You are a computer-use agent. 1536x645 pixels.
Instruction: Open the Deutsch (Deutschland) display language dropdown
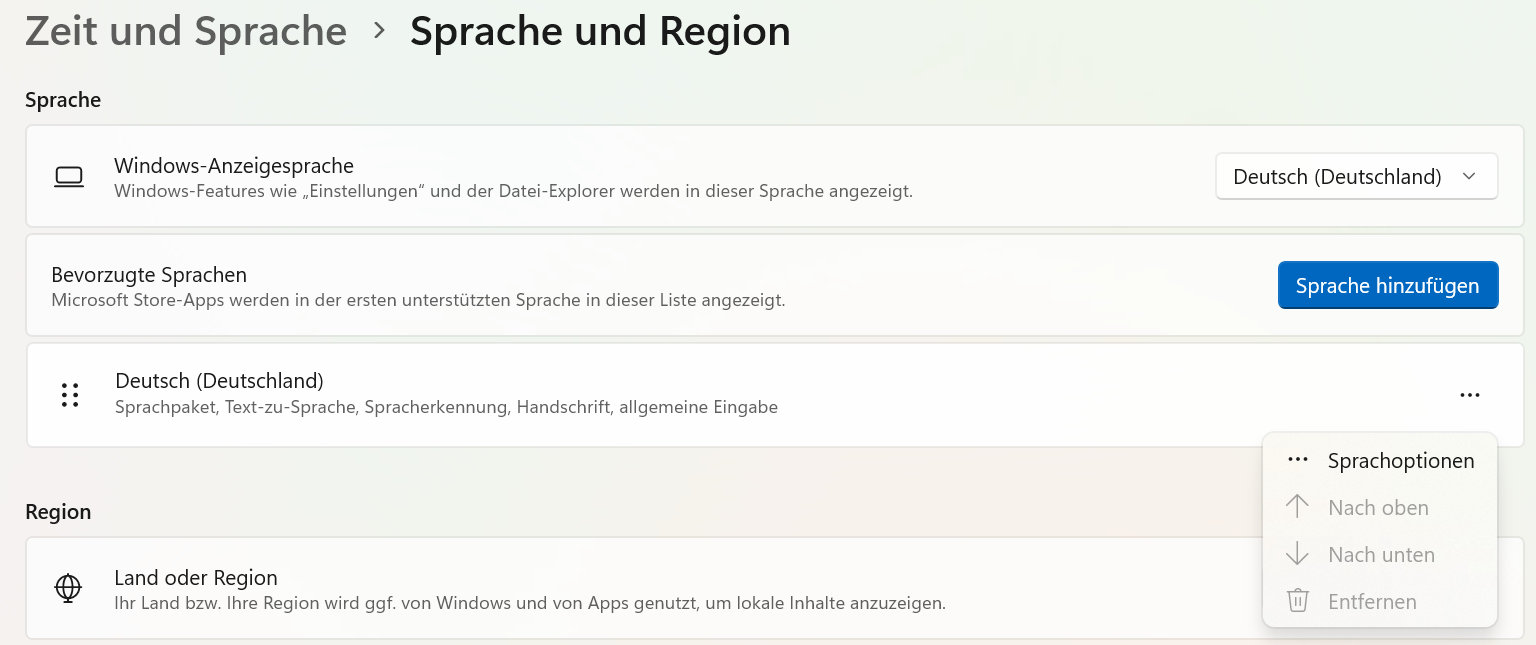pos(1355,177)
